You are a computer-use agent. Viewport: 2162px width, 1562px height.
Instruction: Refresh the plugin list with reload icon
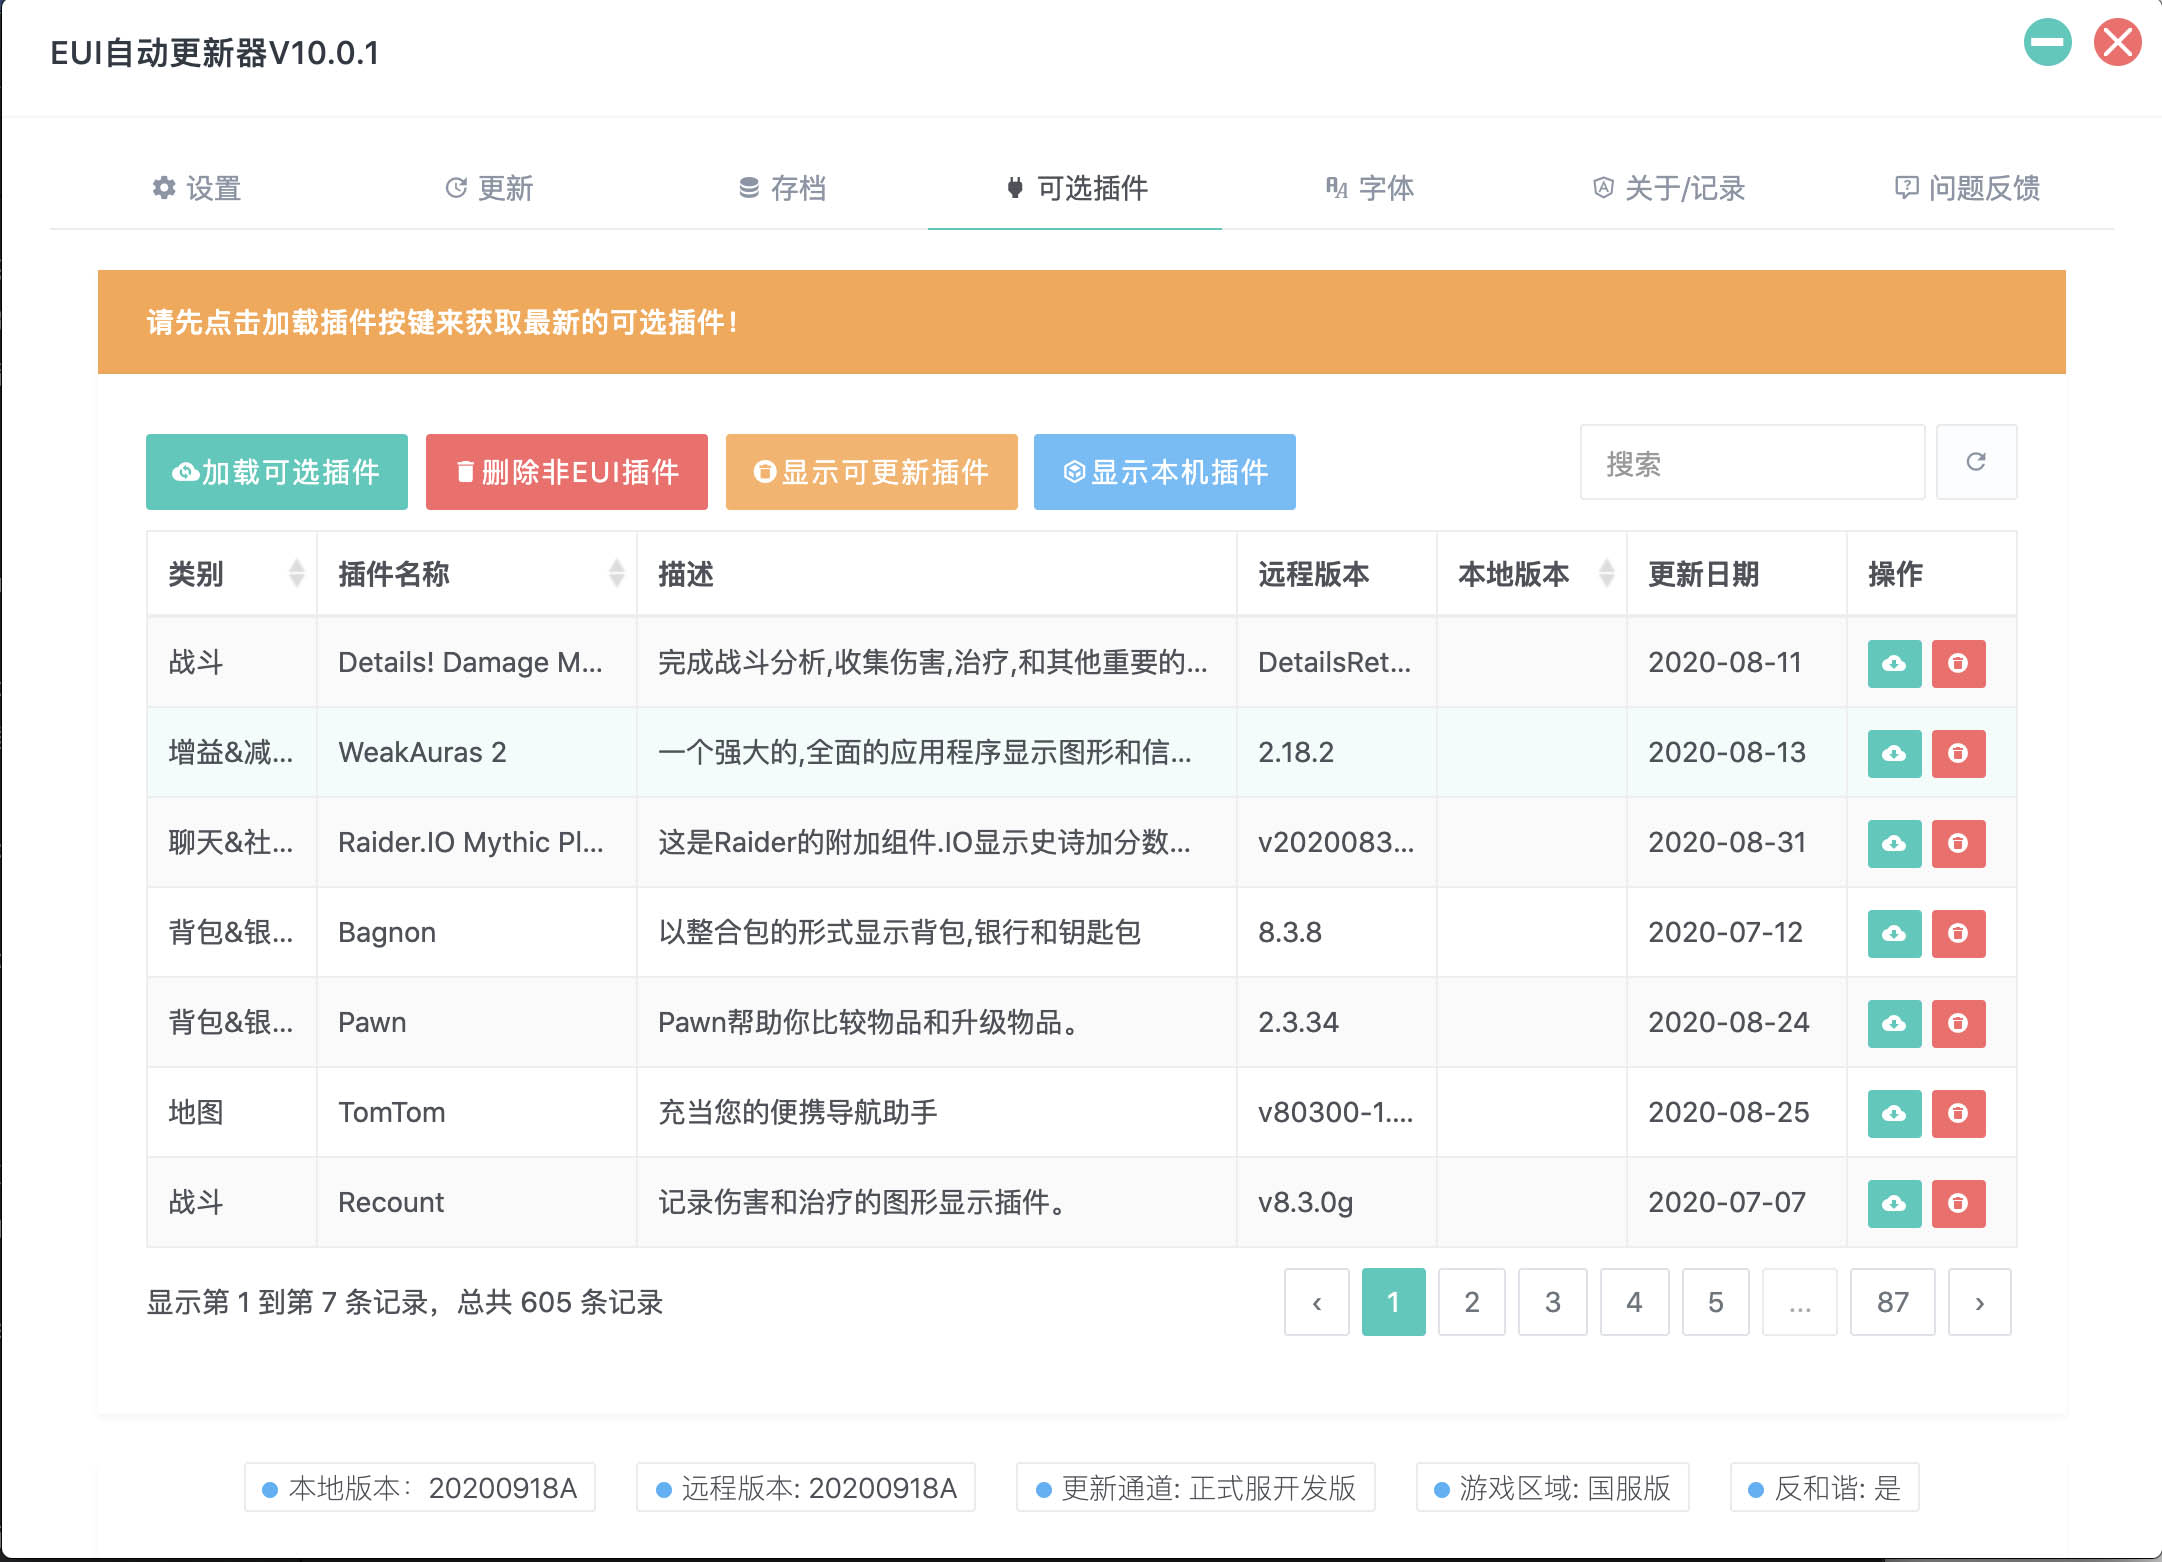tap(1976, 462)
